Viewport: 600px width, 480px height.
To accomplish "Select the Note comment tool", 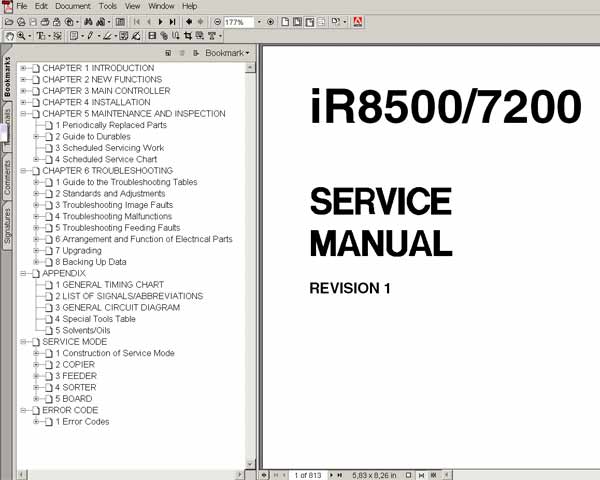I will tap(74, 36).
